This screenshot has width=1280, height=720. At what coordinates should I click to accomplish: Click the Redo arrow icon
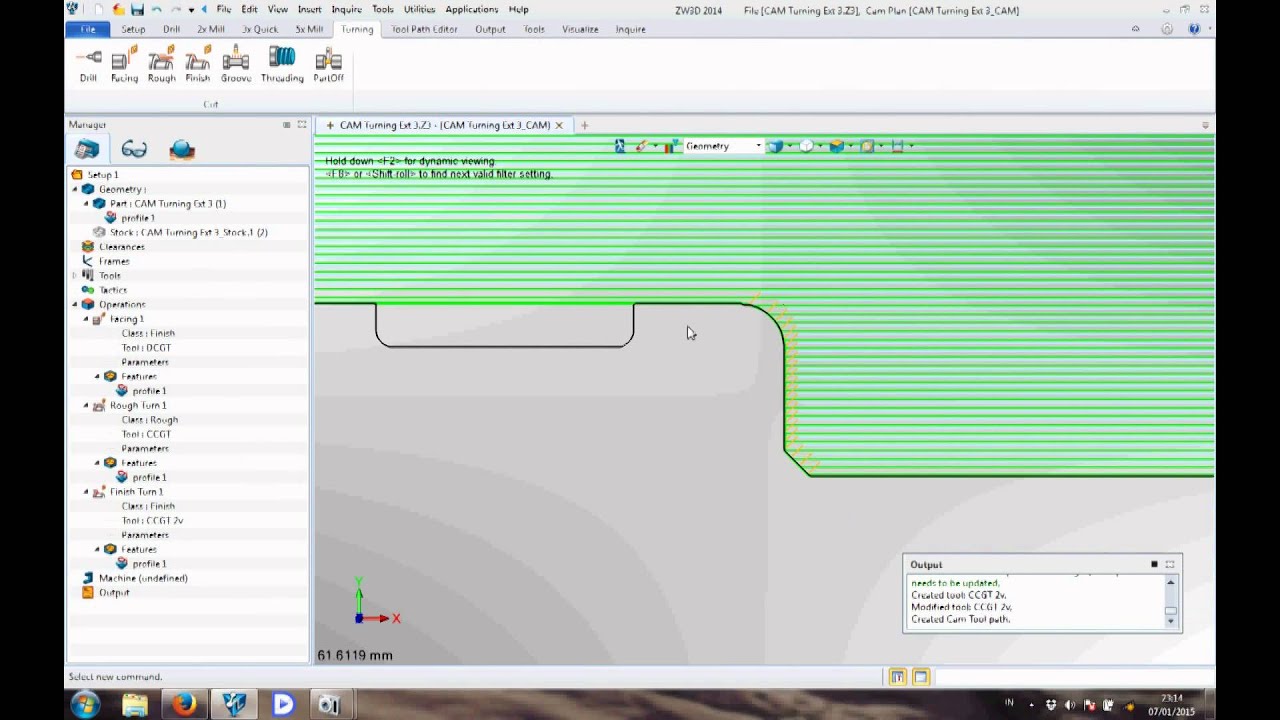click(174, 10)
